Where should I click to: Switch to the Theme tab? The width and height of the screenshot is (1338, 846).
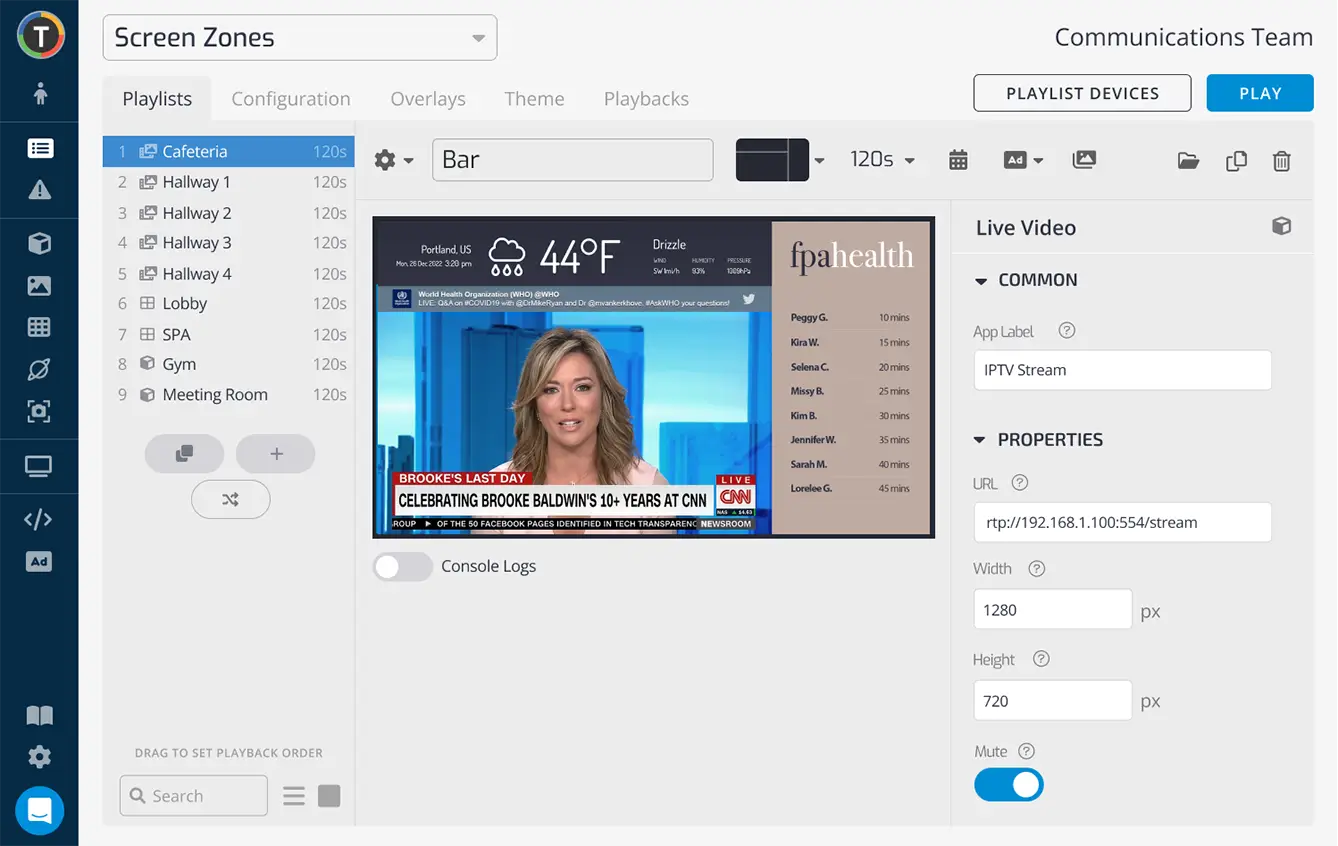534,99
